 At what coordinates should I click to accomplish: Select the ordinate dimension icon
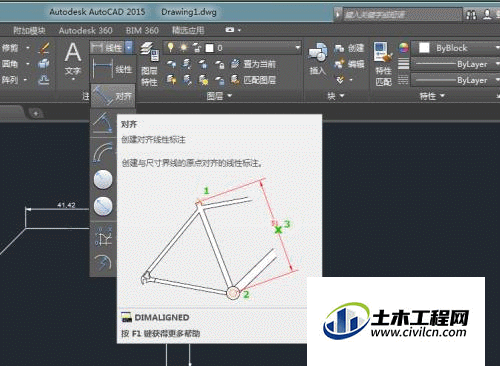coord(103,236)
